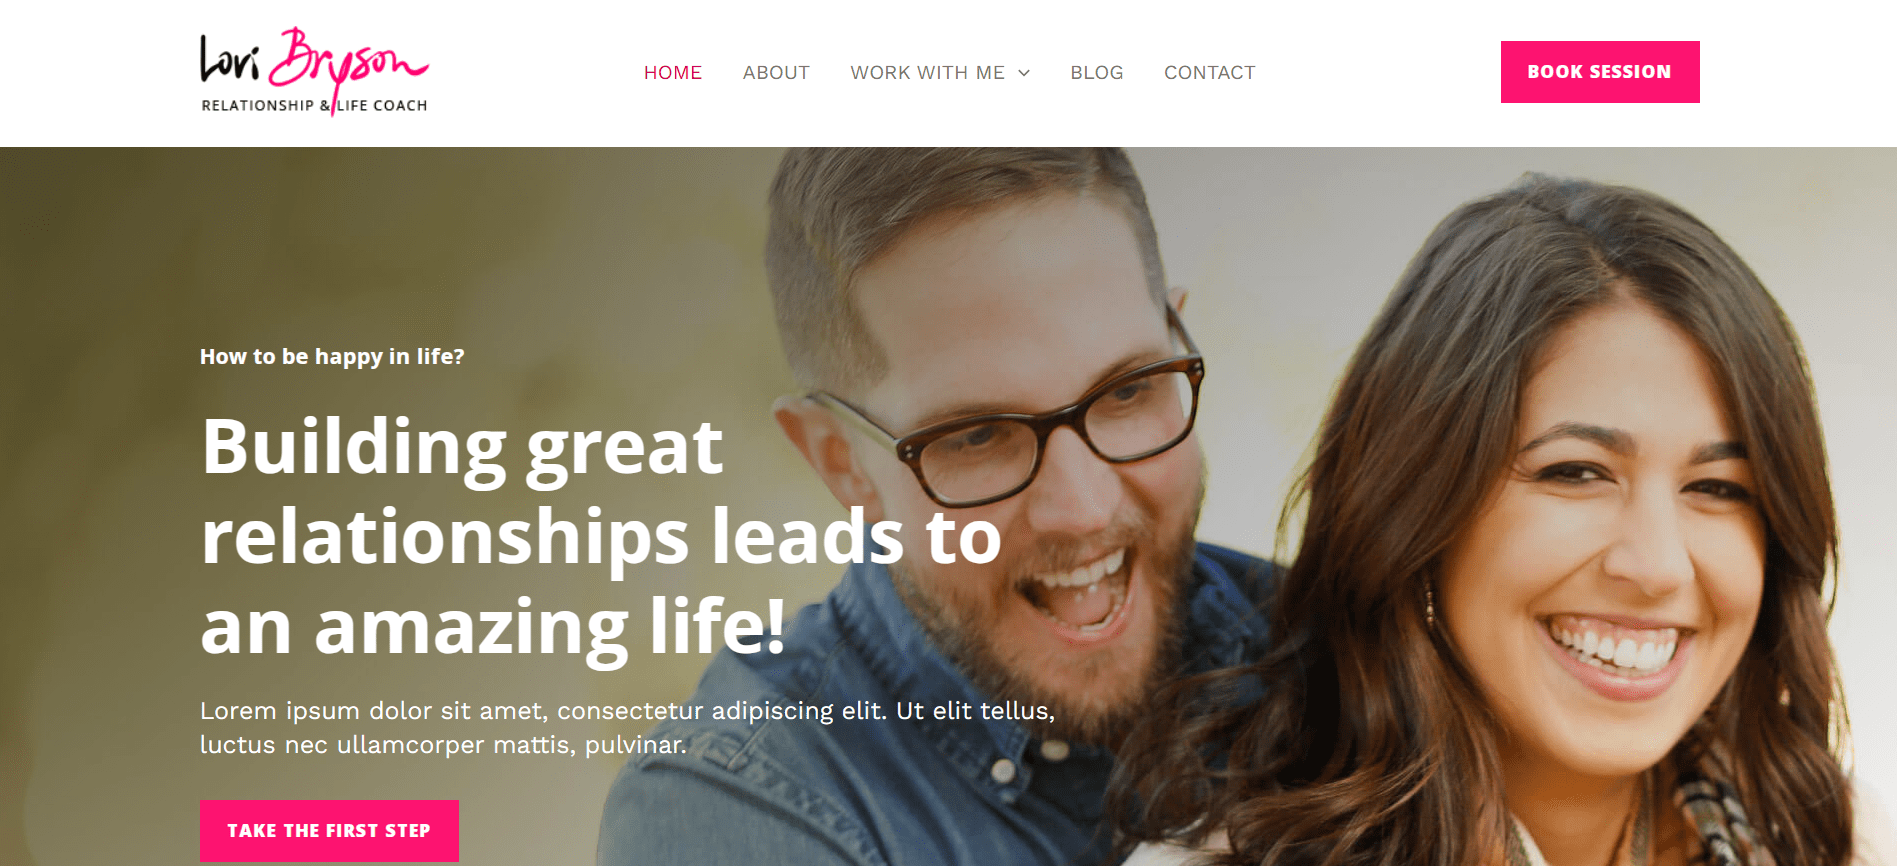
Task: Open the Contact page link
Action: 1210,73
